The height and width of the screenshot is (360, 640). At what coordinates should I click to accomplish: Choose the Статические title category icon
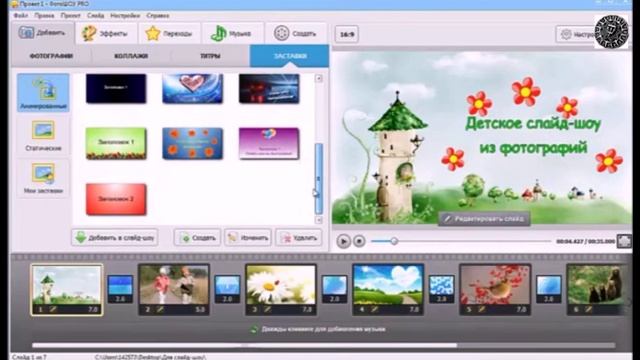[x=43, y=136]
